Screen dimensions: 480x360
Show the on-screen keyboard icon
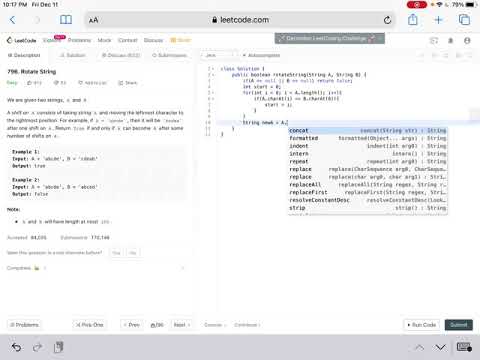click(x=464, y=347)
